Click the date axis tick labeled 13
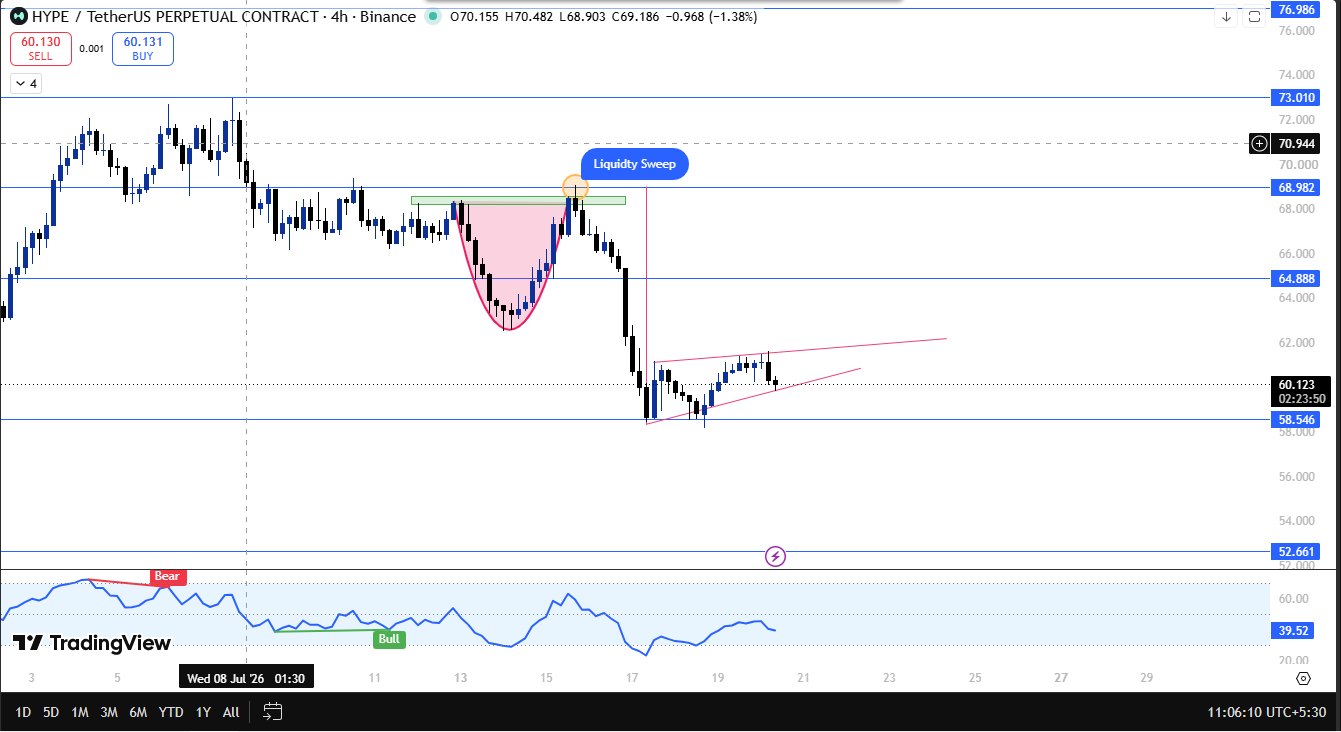Screen dimensions: 1341x732 460,678
